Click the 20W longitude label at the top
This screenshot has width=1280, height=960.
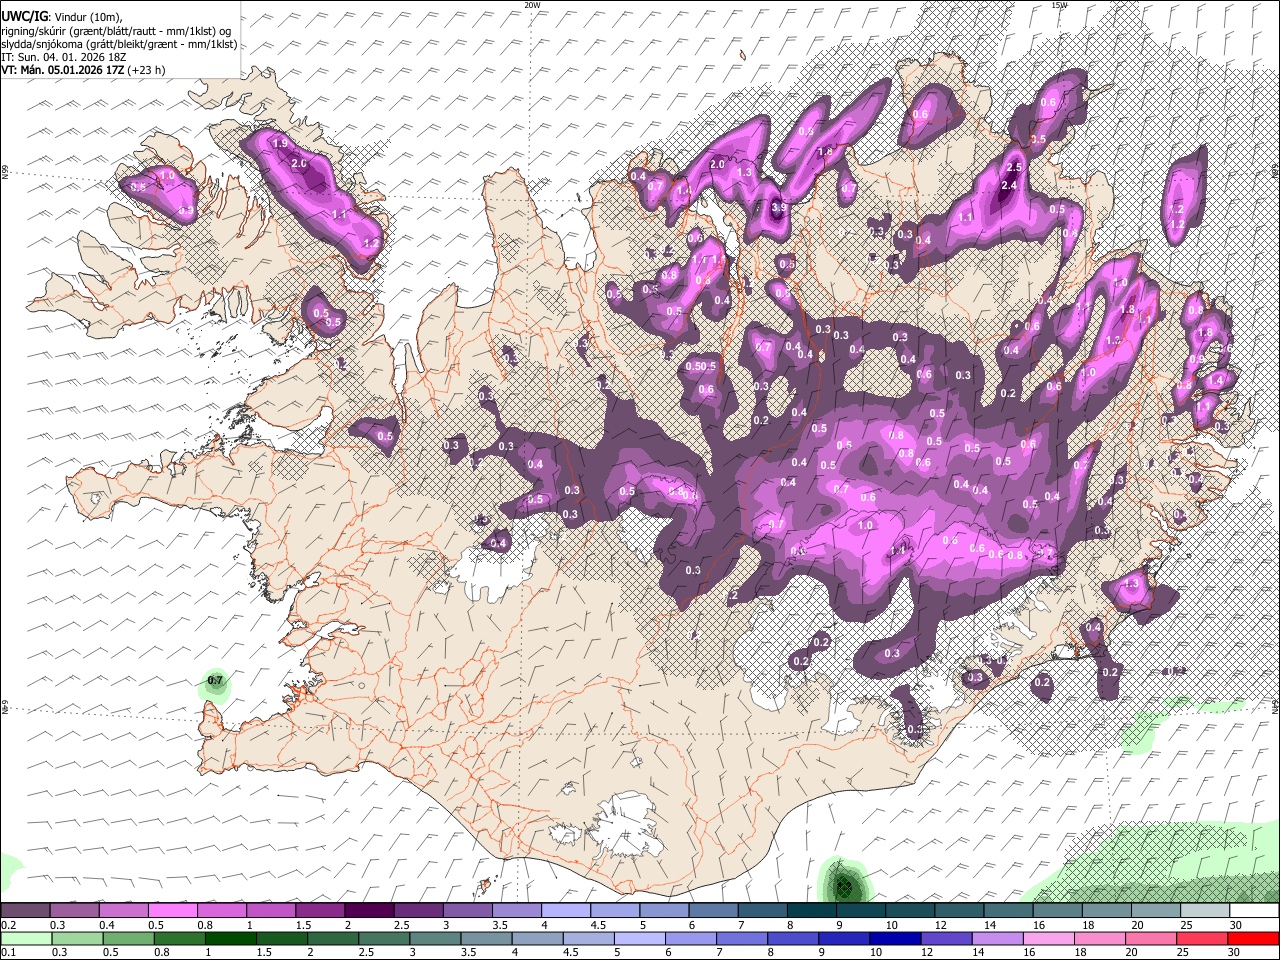532,5
